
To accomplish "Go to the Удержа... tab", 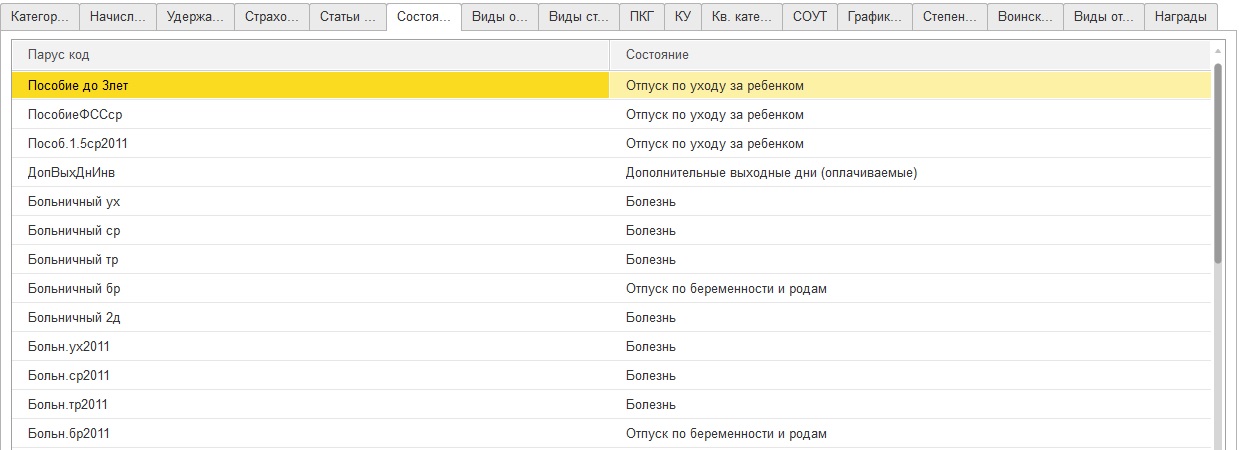I will pos(196,17).
